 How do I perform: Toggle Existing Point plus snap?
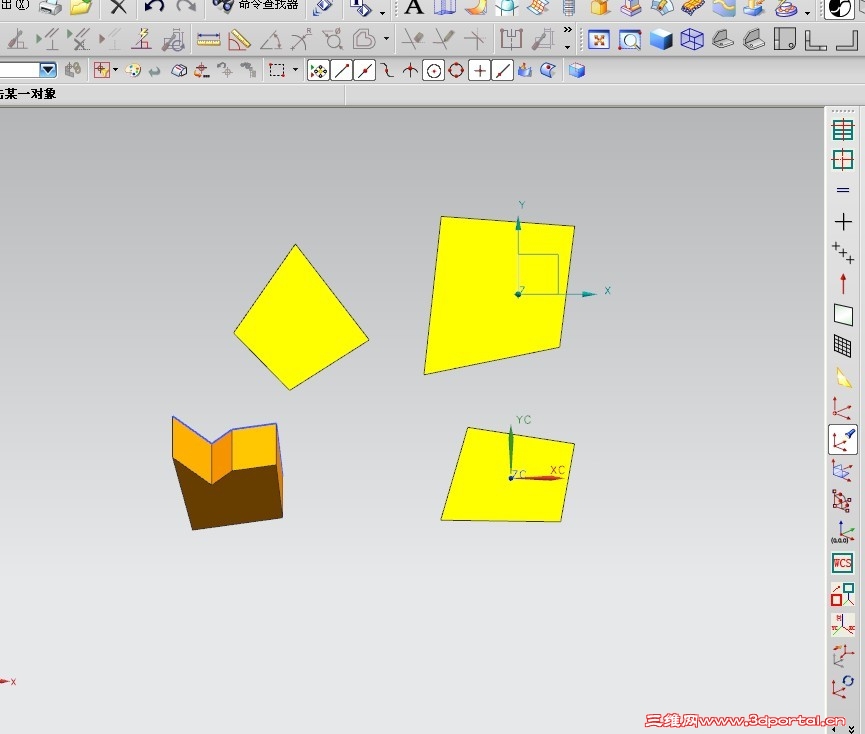pos(479,71)
